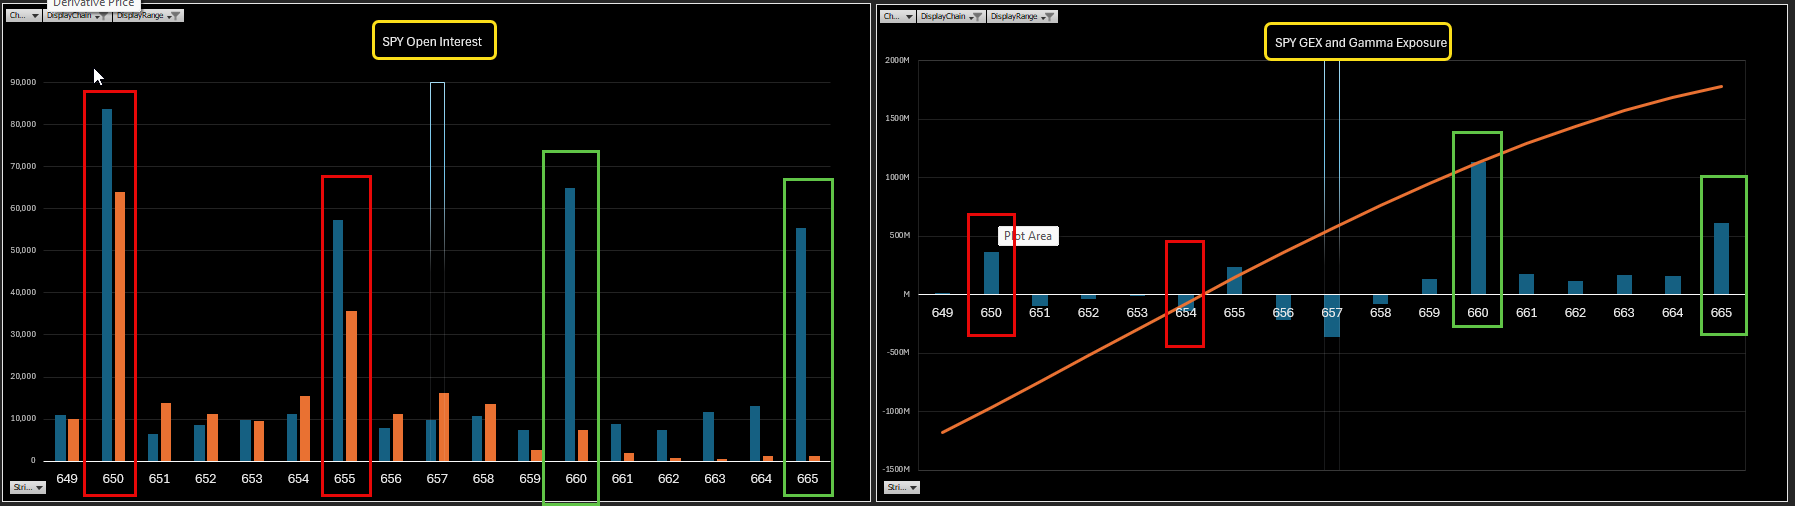Click the '10,000' value axis label
1795x506 pixels.
(23, 418)
